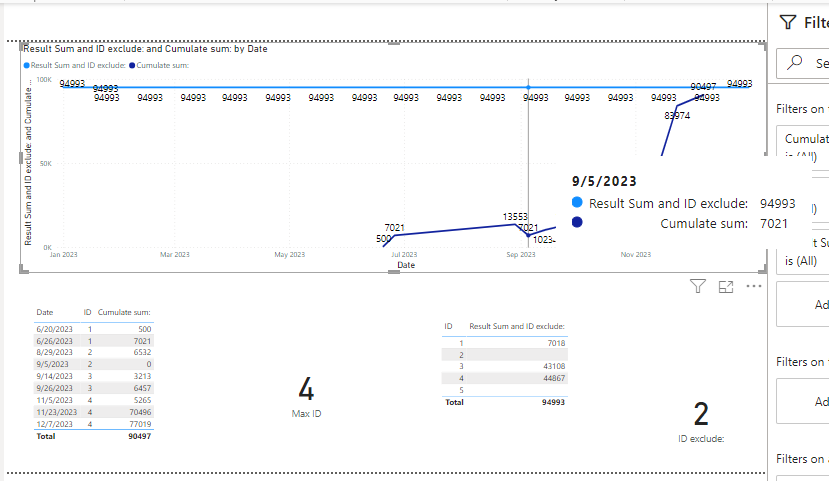Image resolution: width=829 pixels, height=481 pixels.
Task: Click the Jul 2023 axis label
Action: [404, 255]
